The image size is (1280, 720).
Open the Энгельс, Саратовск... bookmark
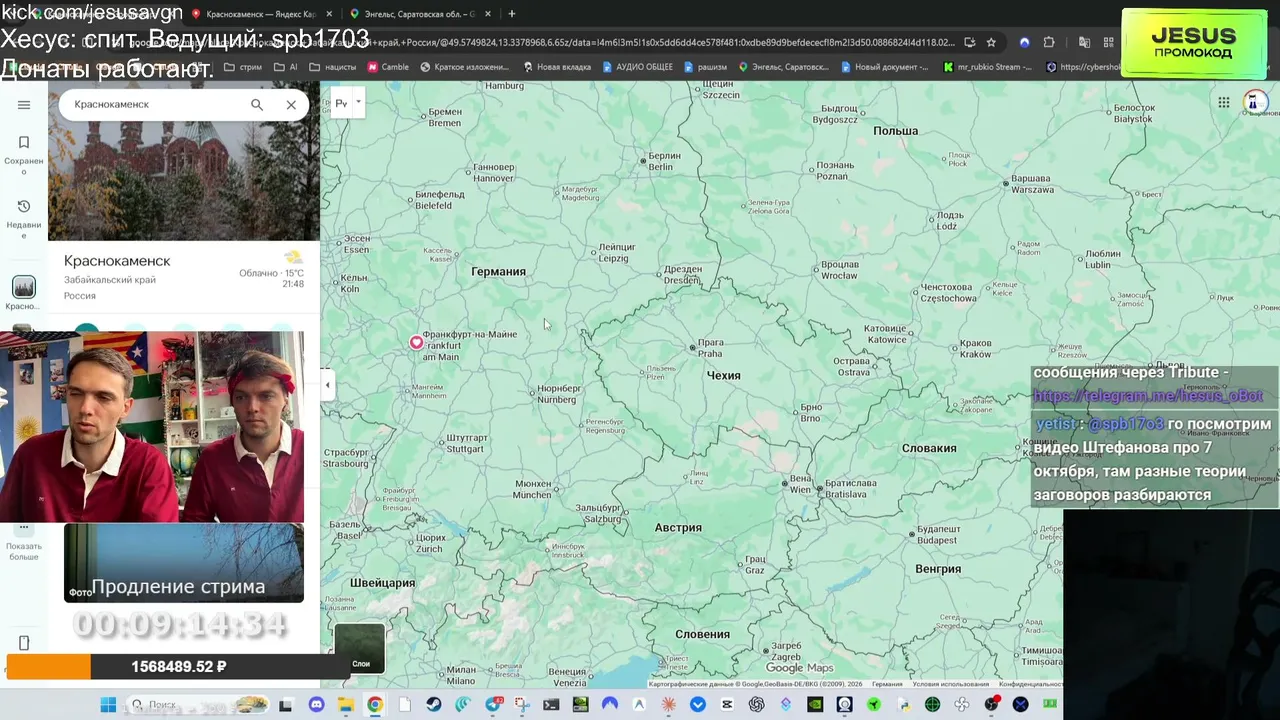click(x=784, y=67)
